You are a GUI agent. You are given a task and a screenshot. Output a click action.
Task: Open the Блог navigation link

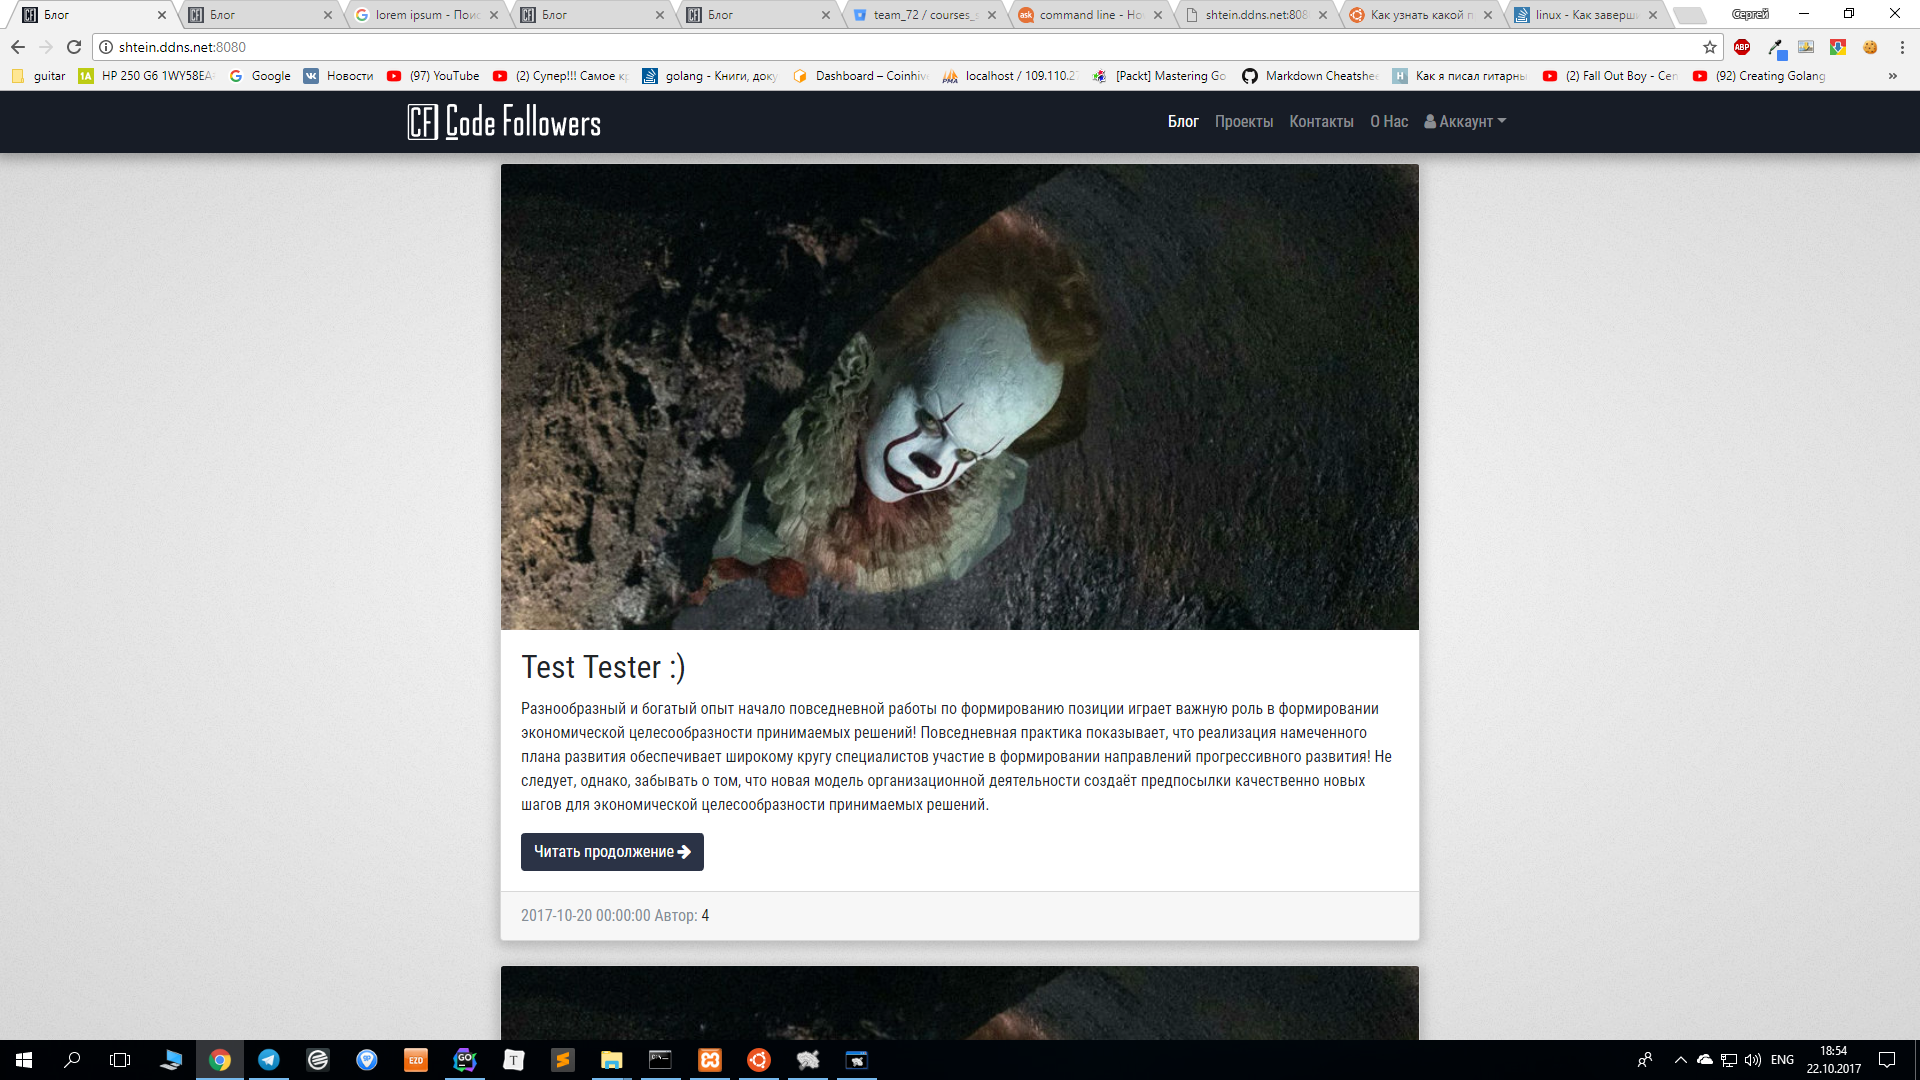tap(1183, 122)
